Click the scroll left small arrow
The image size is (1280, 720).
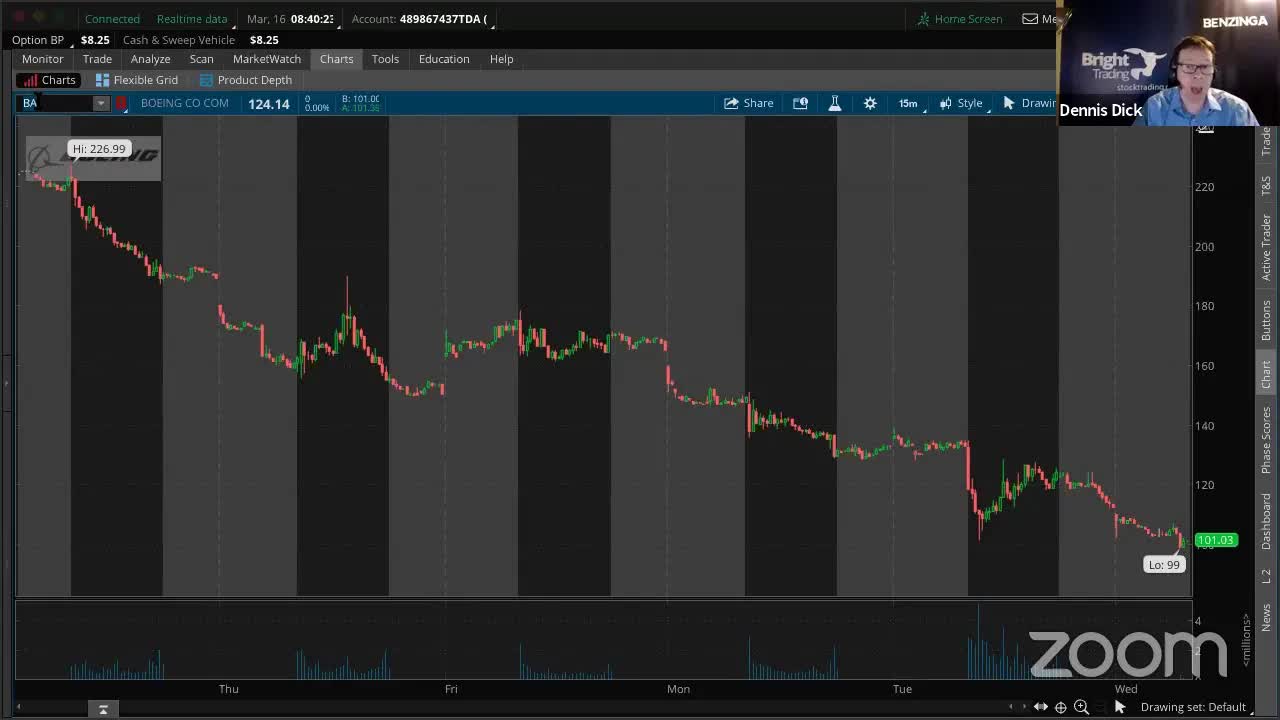tap(1010, 707)
